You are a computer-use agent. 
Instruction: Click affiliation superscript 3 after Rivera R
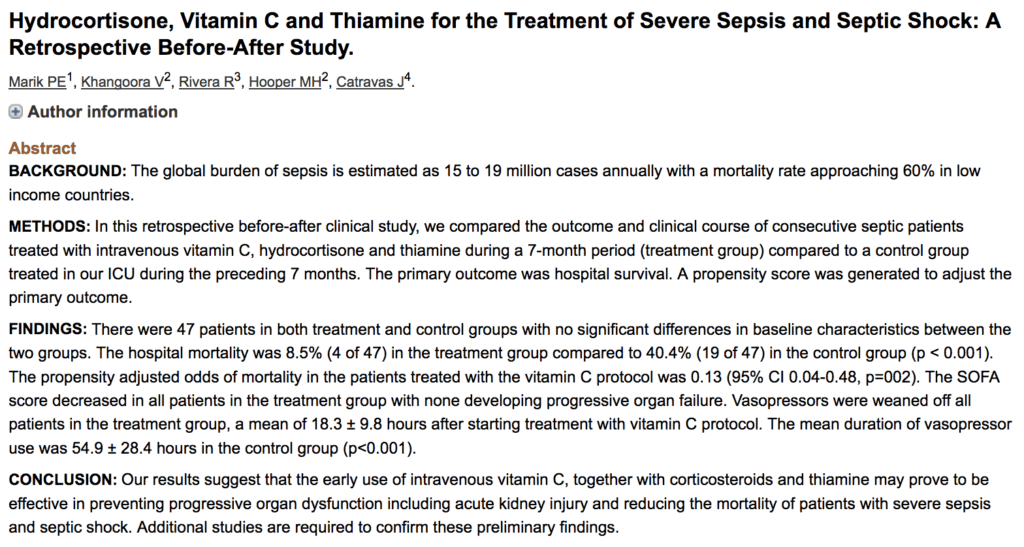(x=238, y=78)
